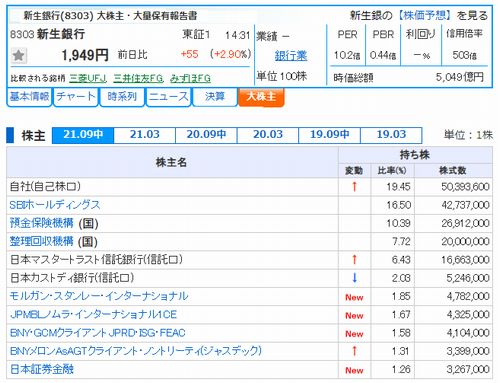Image resolution: width=500 pixels, height=383 pixels.
Task: Click the 8303 新生銀行 stock name
Action: [x=48, y=34]
